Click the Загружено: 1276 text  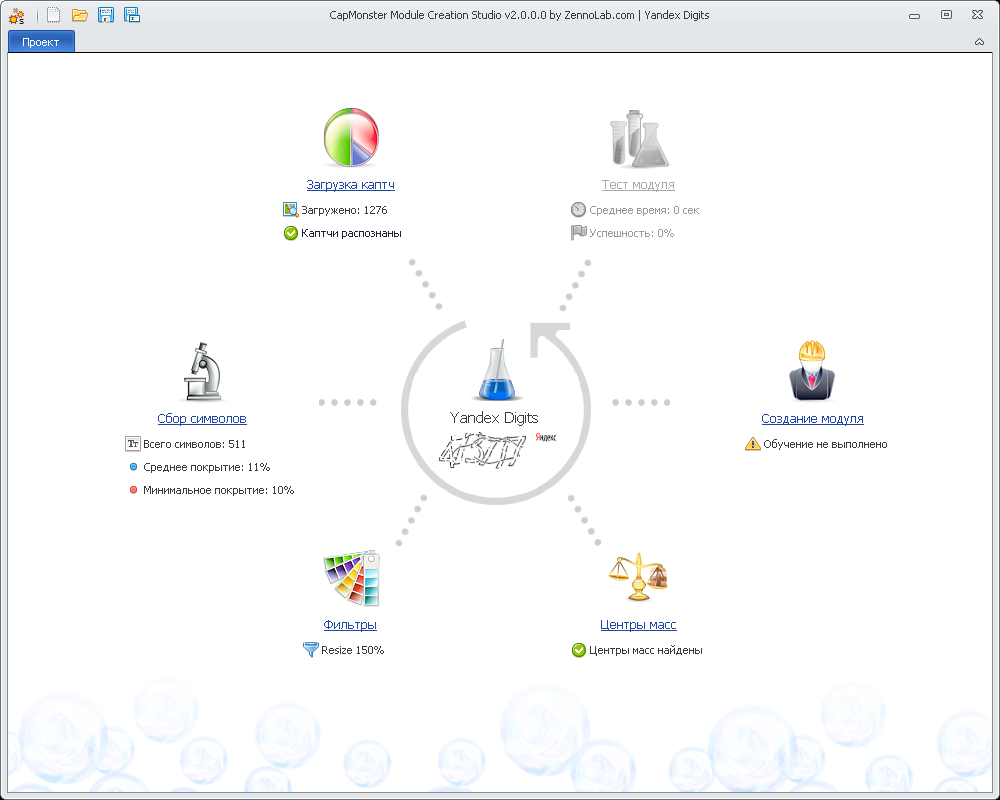click(344, 210)
